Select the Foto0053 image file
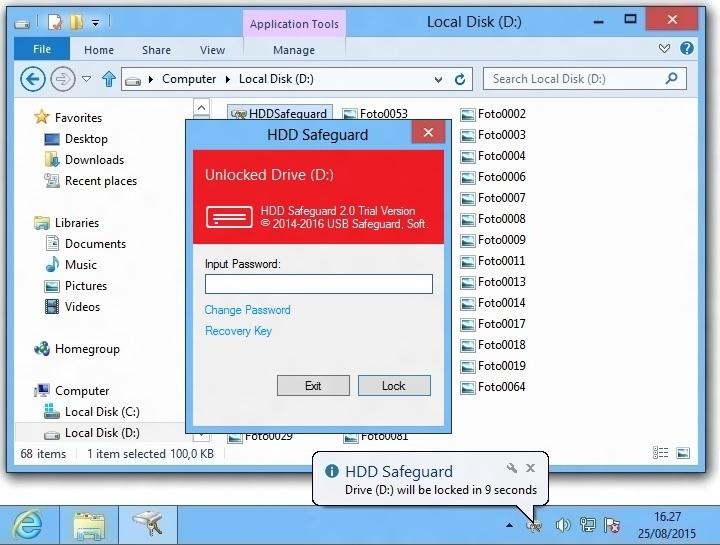This screenshot has height=545, width=720. click(376, 113)
